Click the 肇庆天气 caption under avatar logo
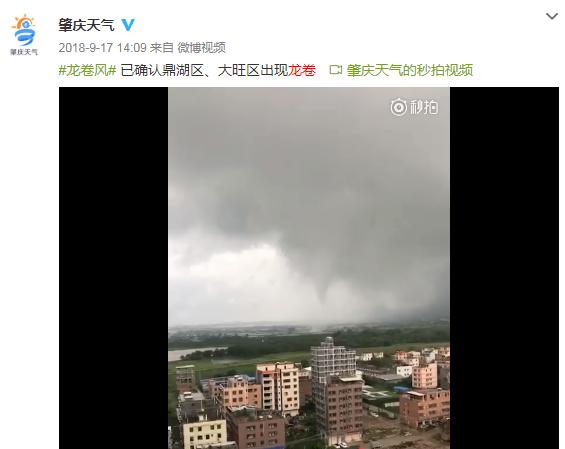 coord(24,52)
